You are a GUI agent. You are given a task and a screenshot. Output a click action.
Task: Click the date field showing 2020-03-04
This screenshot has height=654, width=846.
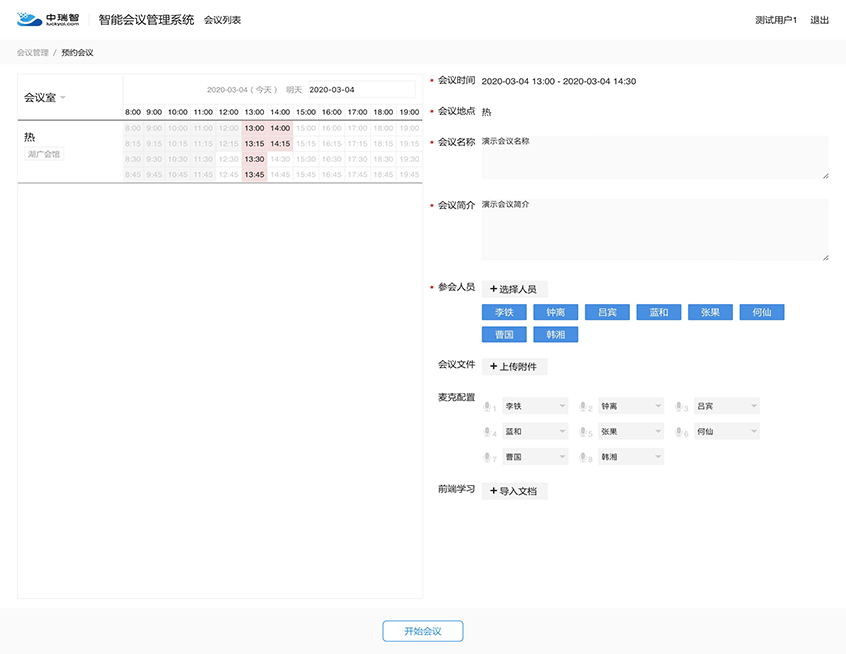pos(360,90)
